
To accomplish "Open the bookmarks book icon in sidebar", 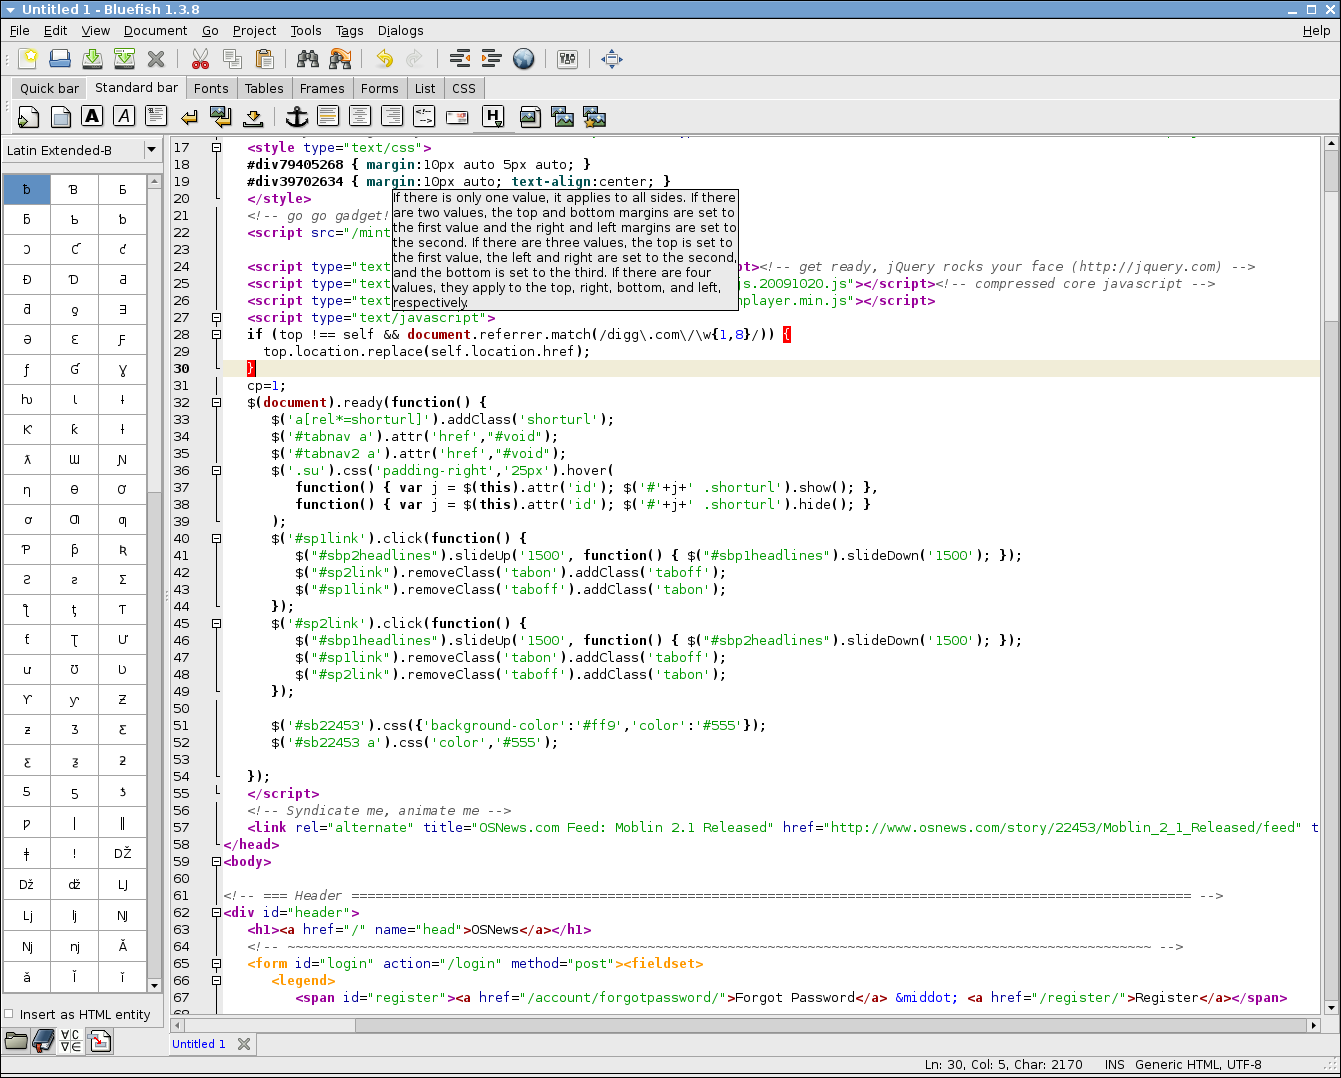I will coord(43,1042).
